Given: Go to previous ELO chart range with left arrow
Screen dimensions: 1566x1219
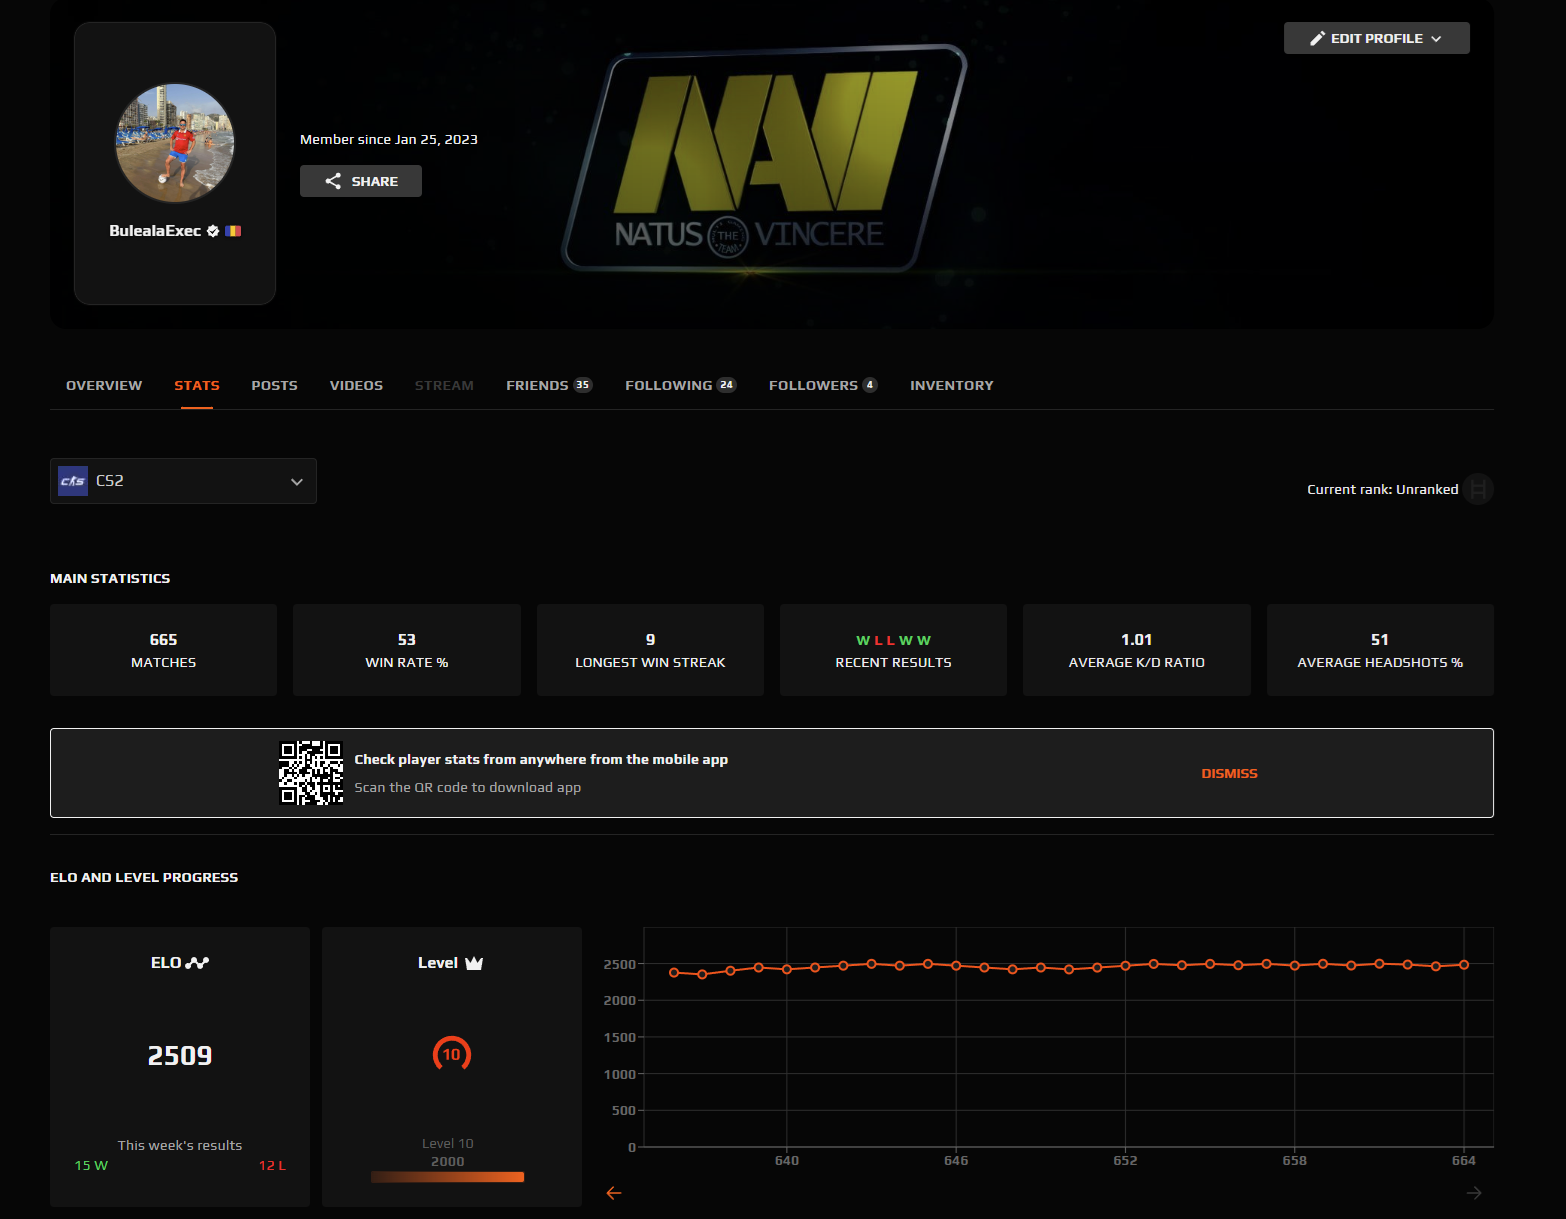Looking at the screenshot, I should (614, 1192).
